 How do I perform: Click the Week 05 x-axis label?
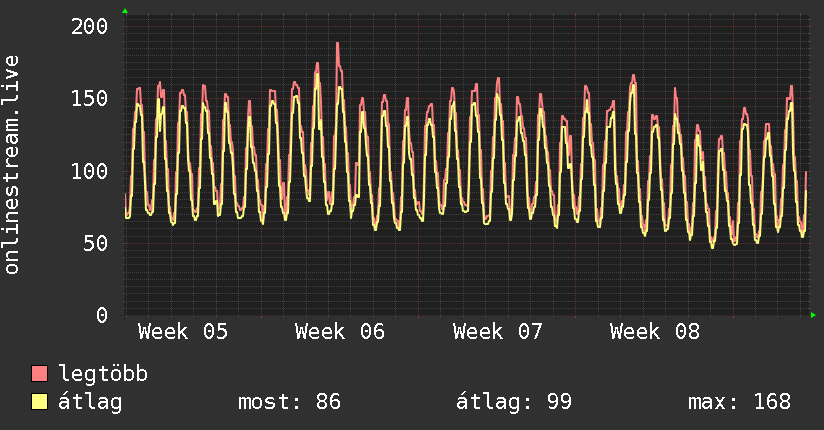pyautogui.click(x=182, y=332)
